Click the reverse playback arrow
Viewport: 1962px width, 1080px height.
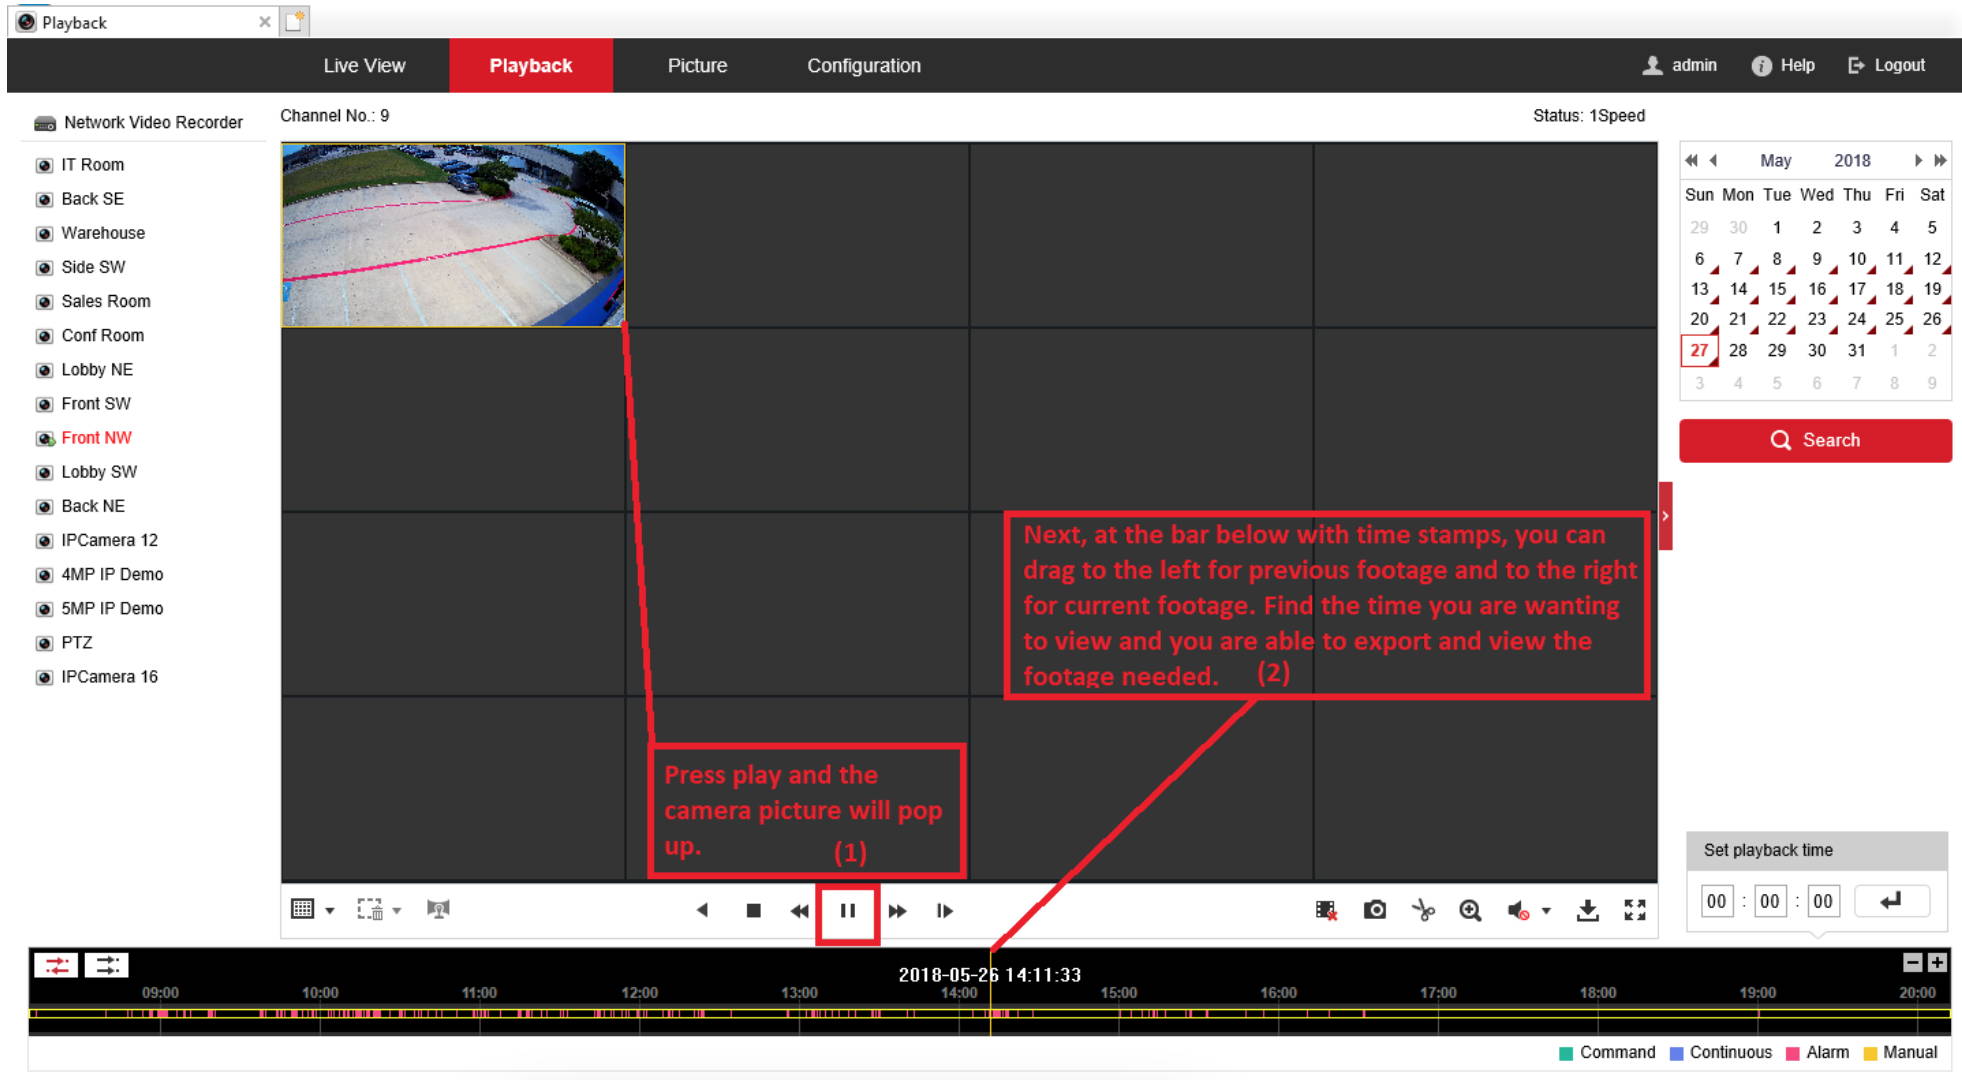702,910
